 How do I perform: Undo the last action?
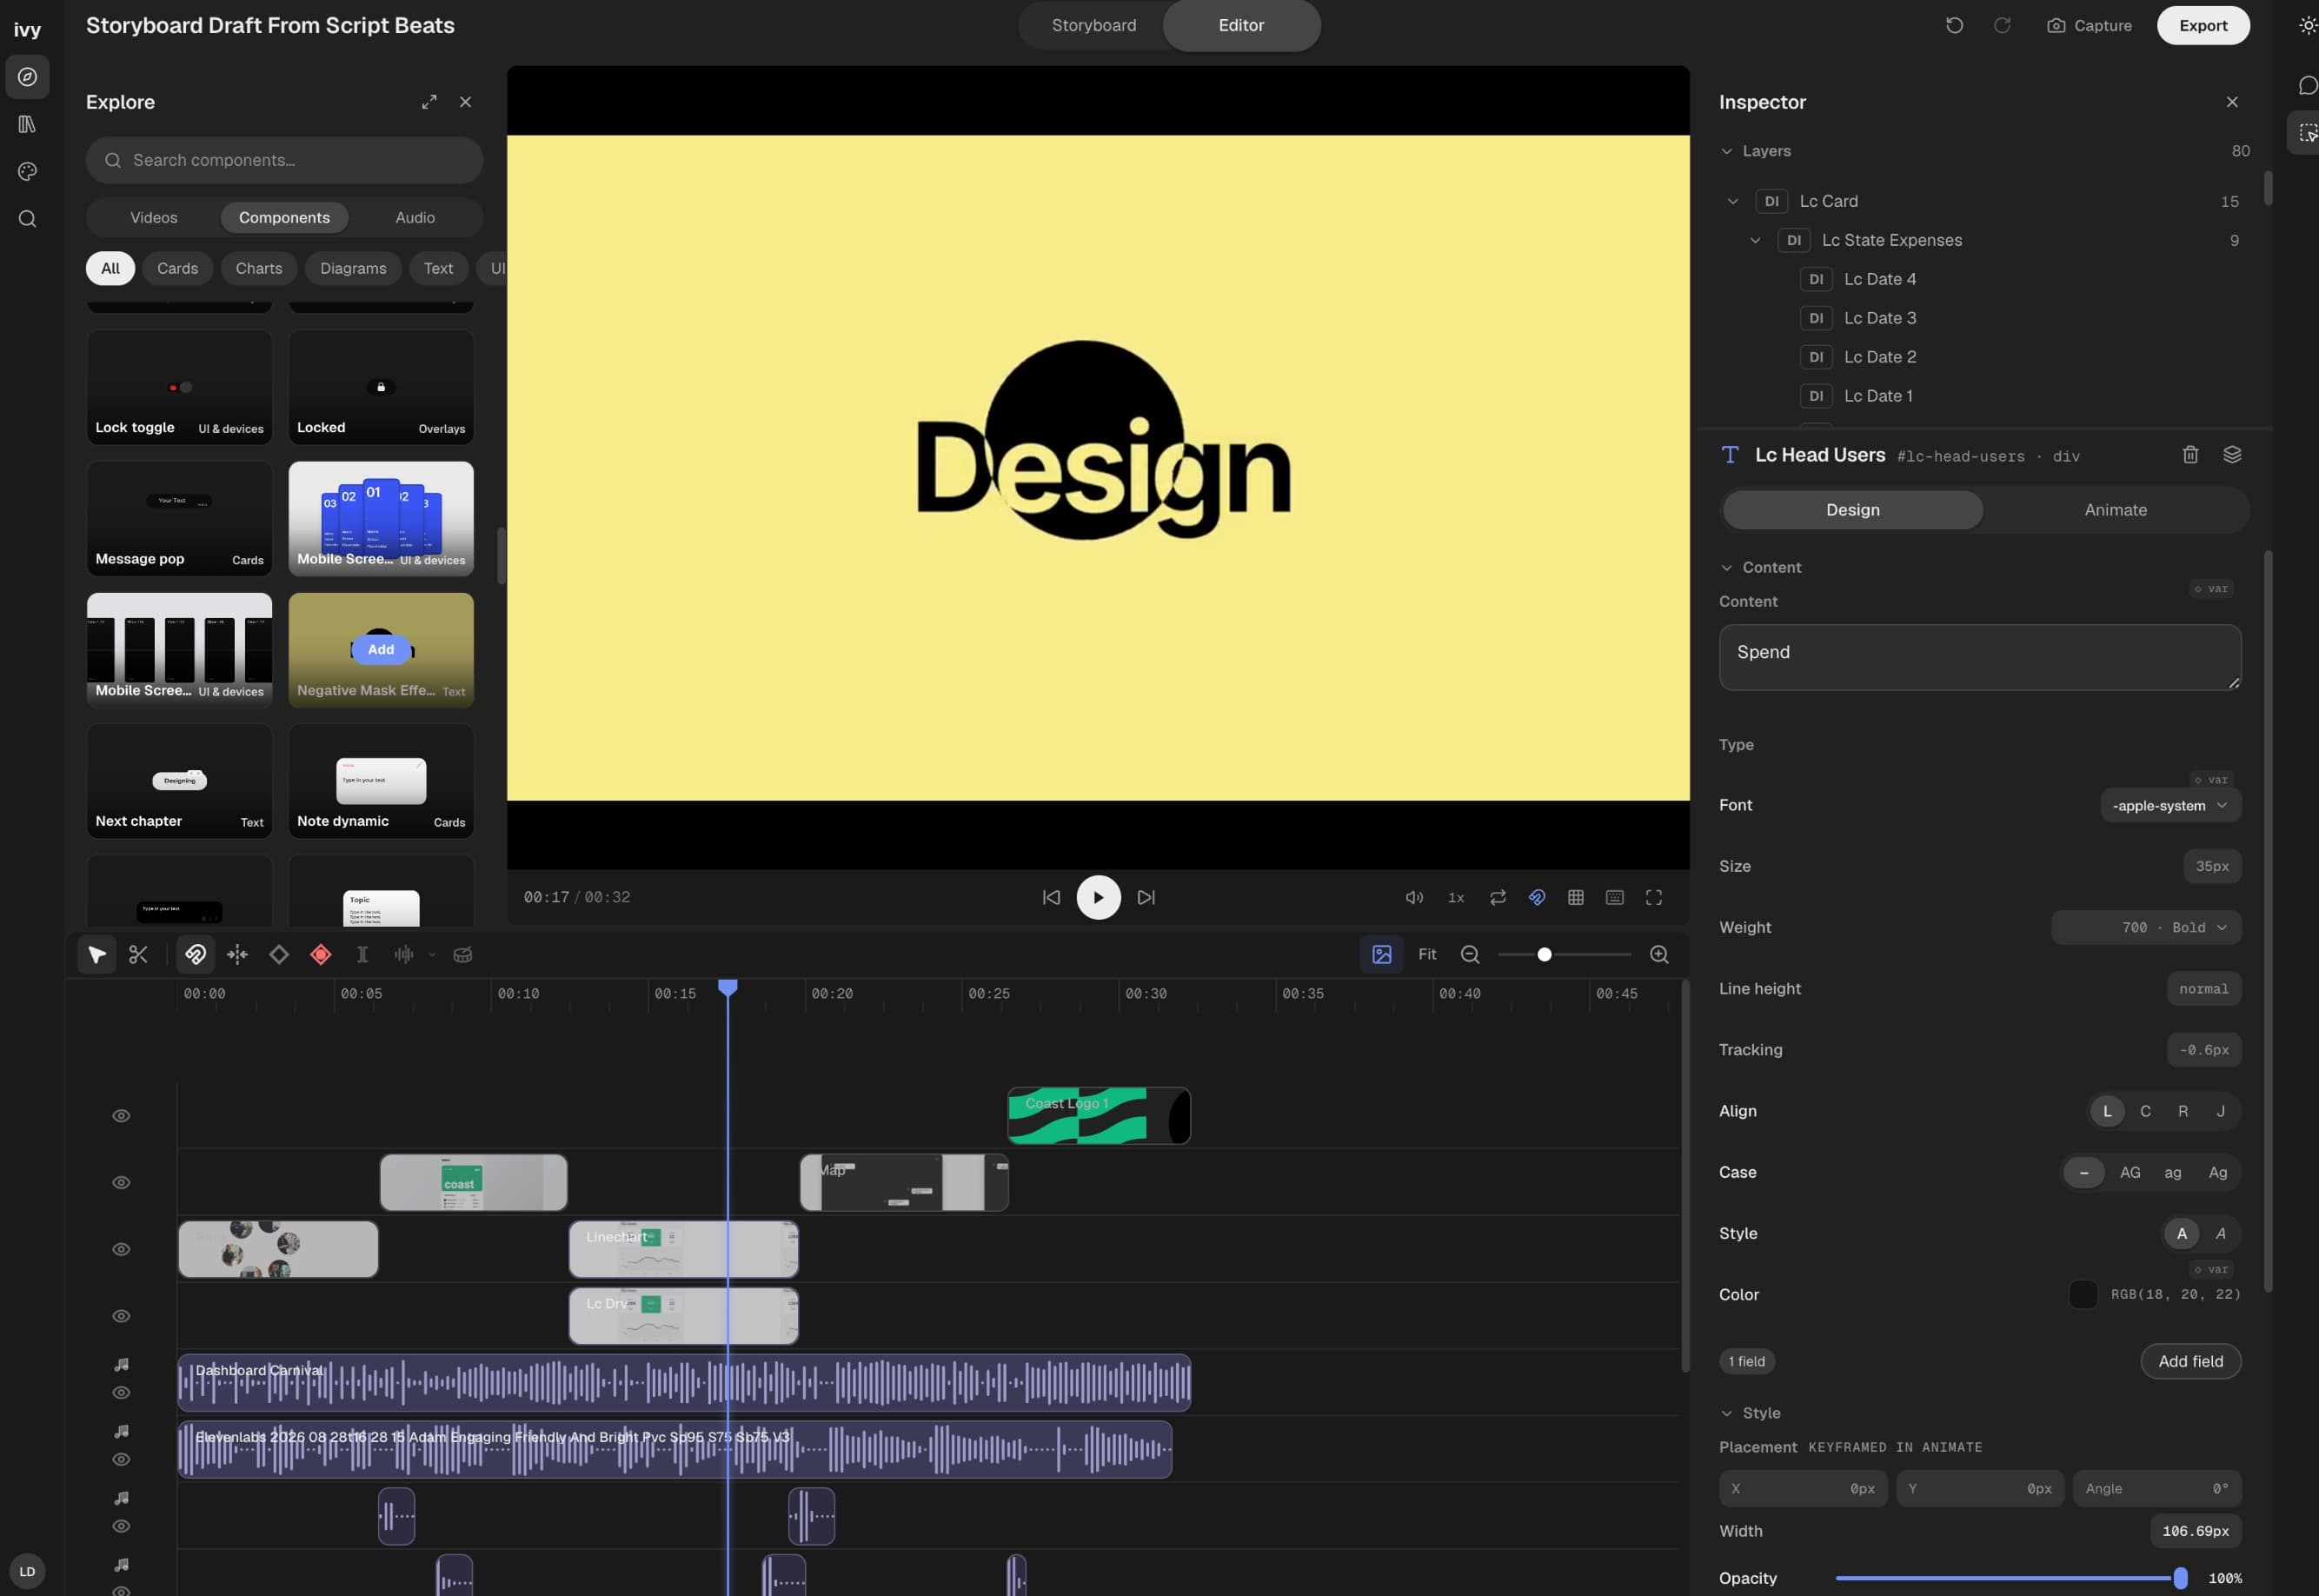[x=1954, y=25]
